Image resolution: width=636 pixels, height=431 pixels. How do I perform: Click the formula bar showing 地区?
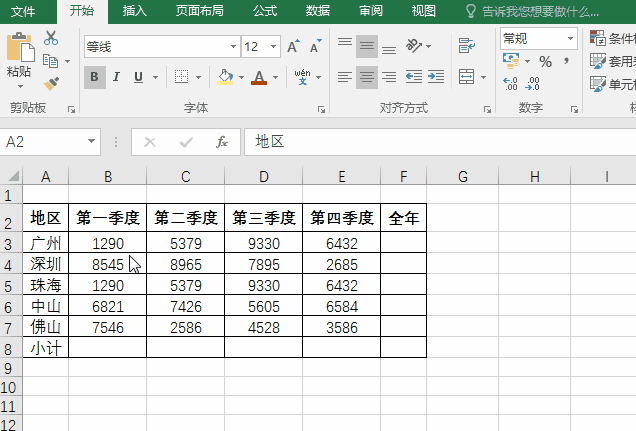click(x=440, y=142)
